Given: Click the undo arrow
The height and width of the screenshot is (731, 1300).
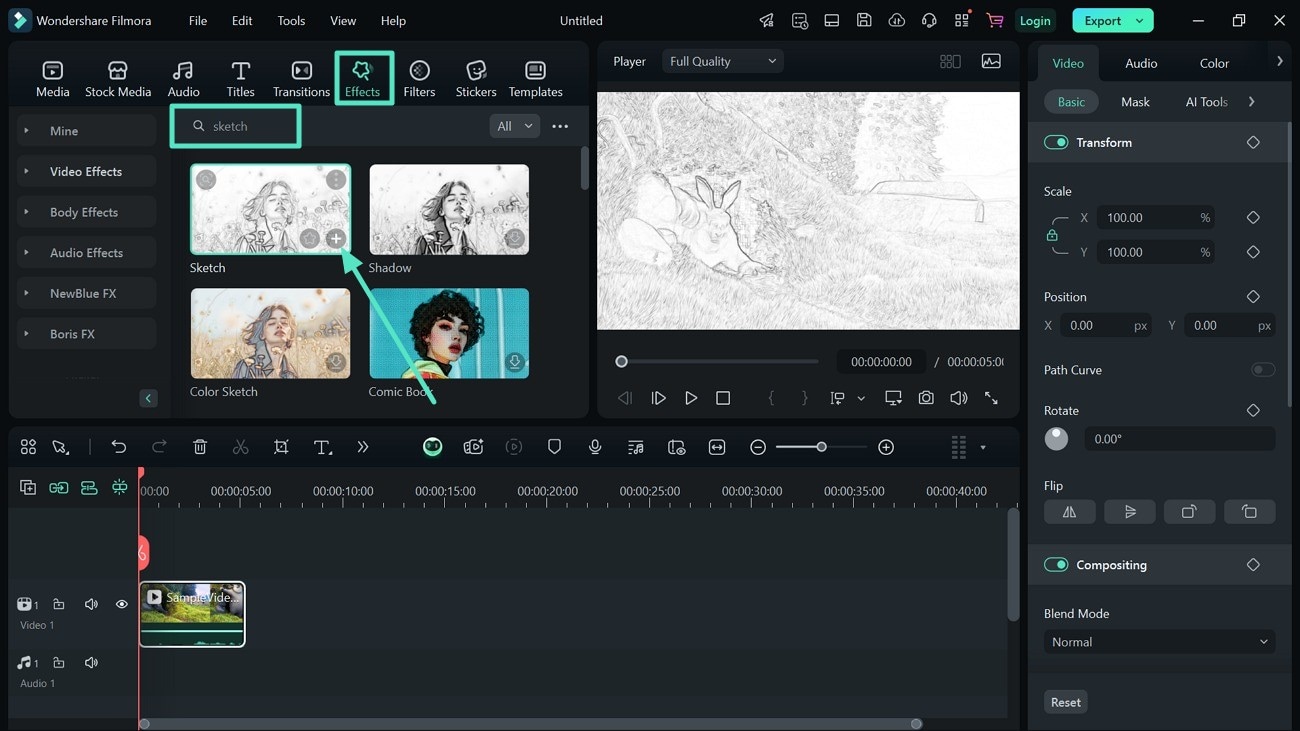Looking at the screenshot, I should tap(119, 447).
